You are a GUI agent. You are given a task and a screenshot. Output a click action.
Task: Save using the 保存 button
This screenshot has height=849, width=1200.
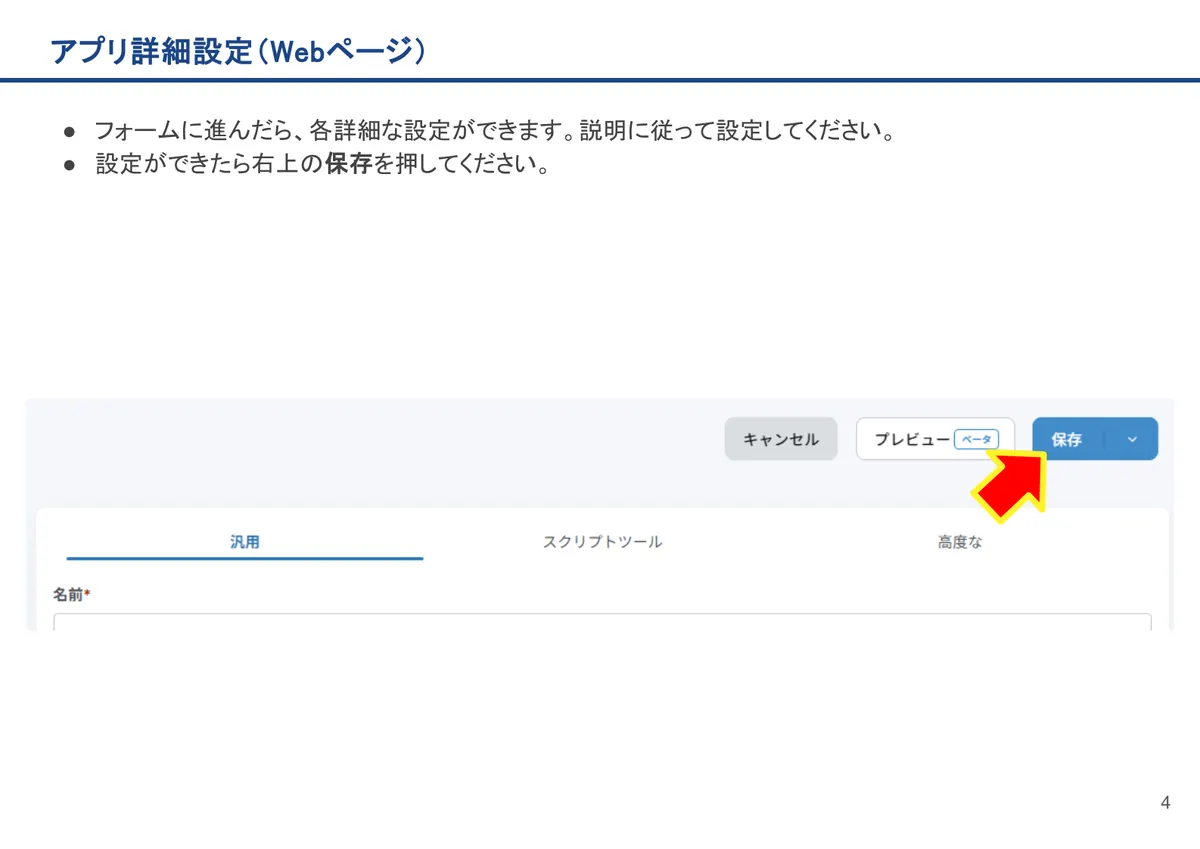pos(1068,439)
